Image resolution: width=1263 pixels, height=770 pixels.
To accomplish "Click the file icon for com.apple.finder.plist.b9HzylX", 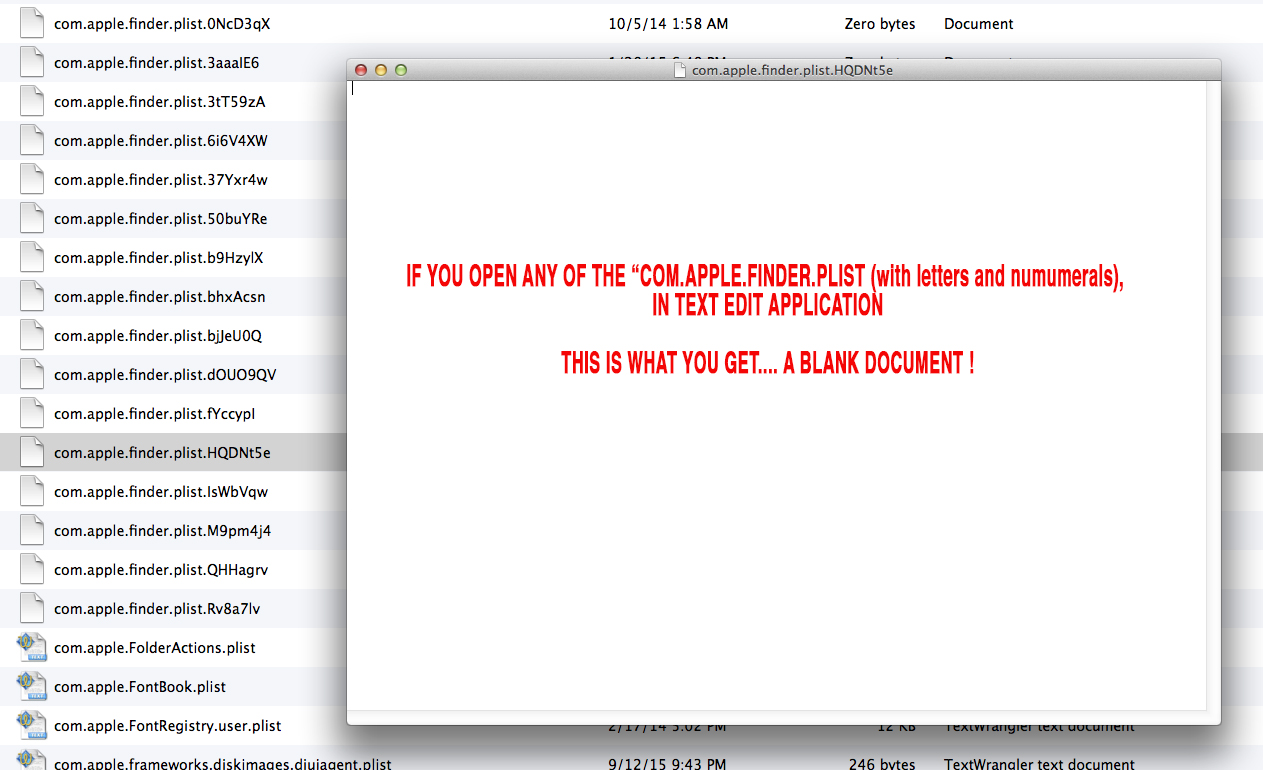I will [32, 258].
